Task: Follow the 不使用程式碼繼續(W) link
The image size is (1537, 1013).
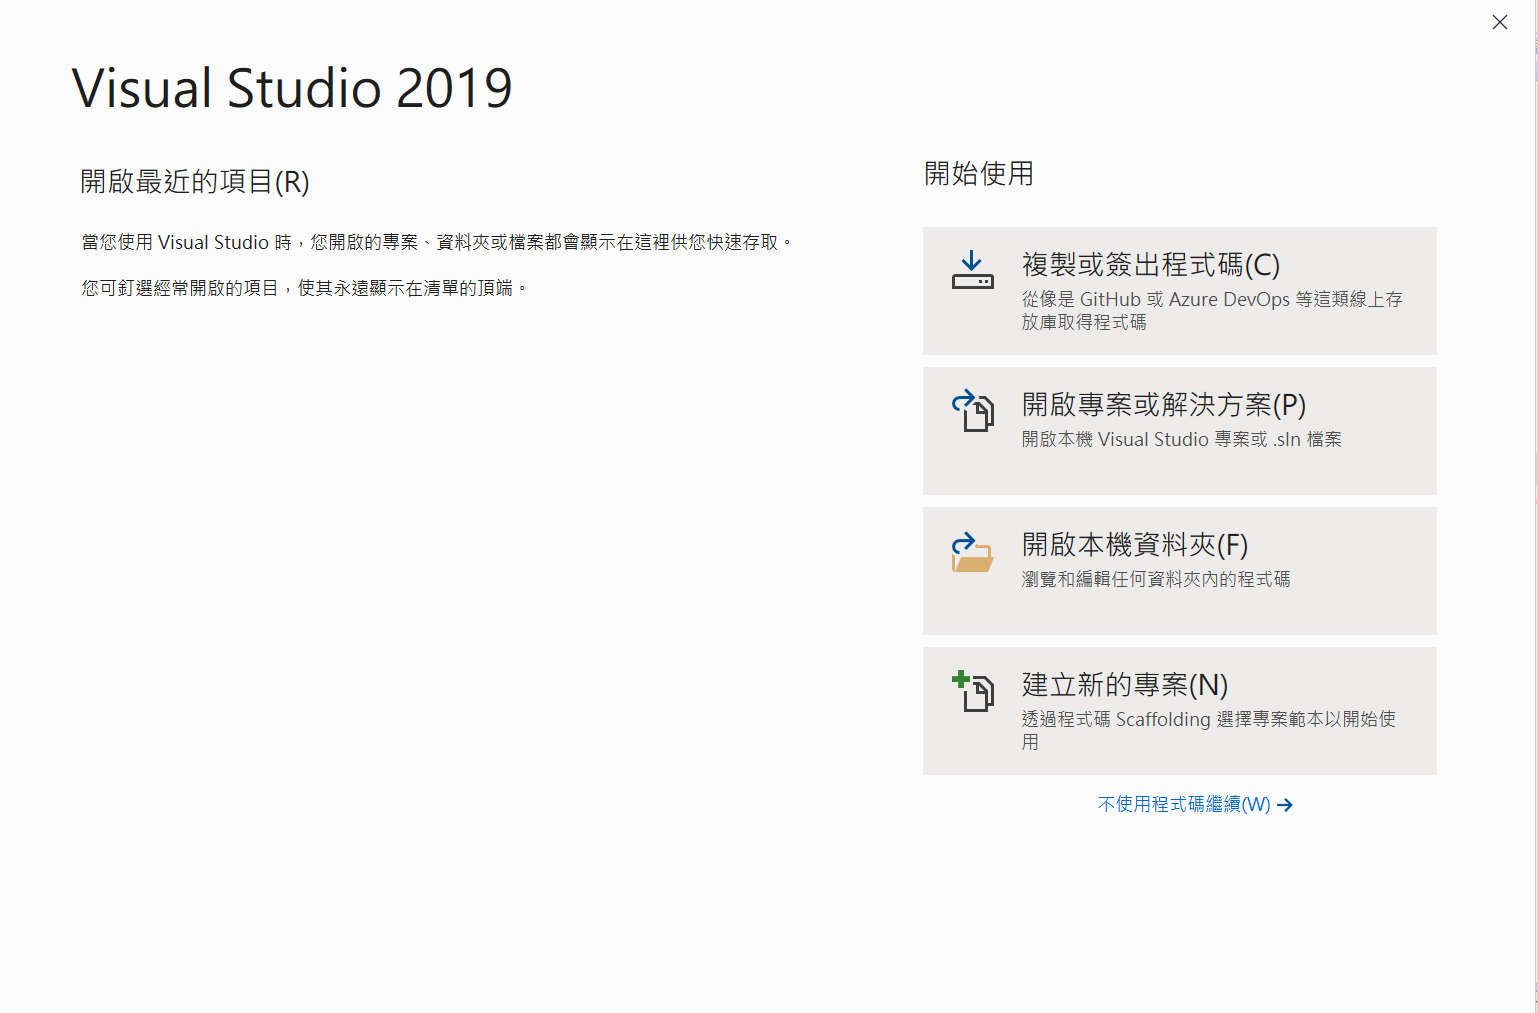Action: pyautogui.click(x=1183, y=805)
